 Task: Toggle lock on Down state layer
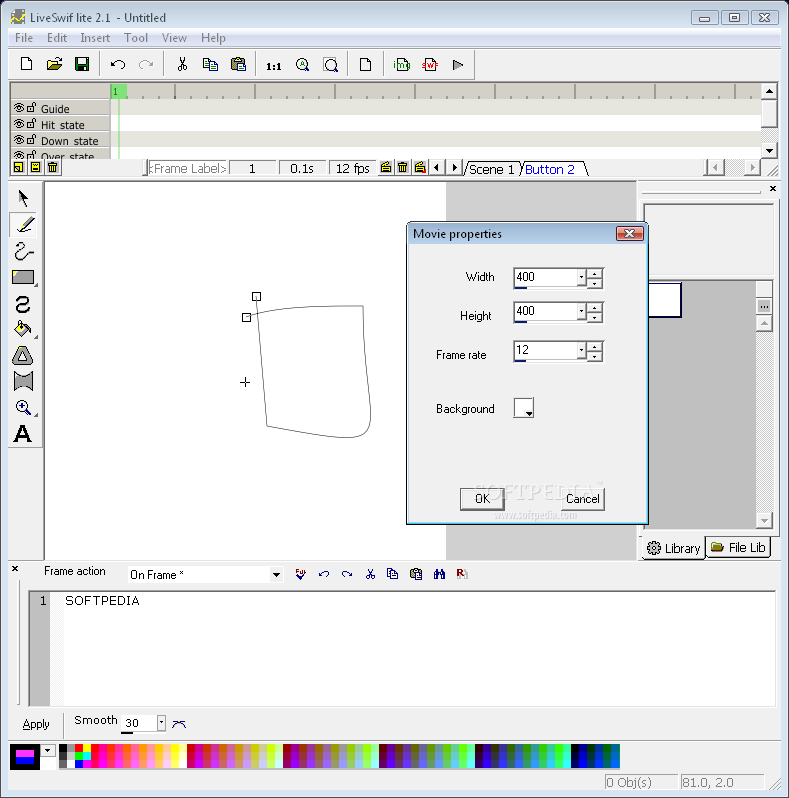(31, 139)
